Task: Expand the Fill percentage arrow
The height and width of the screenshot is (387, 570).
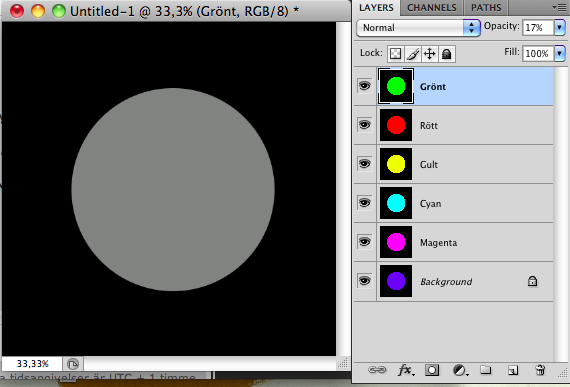Action: coord(559,53)
